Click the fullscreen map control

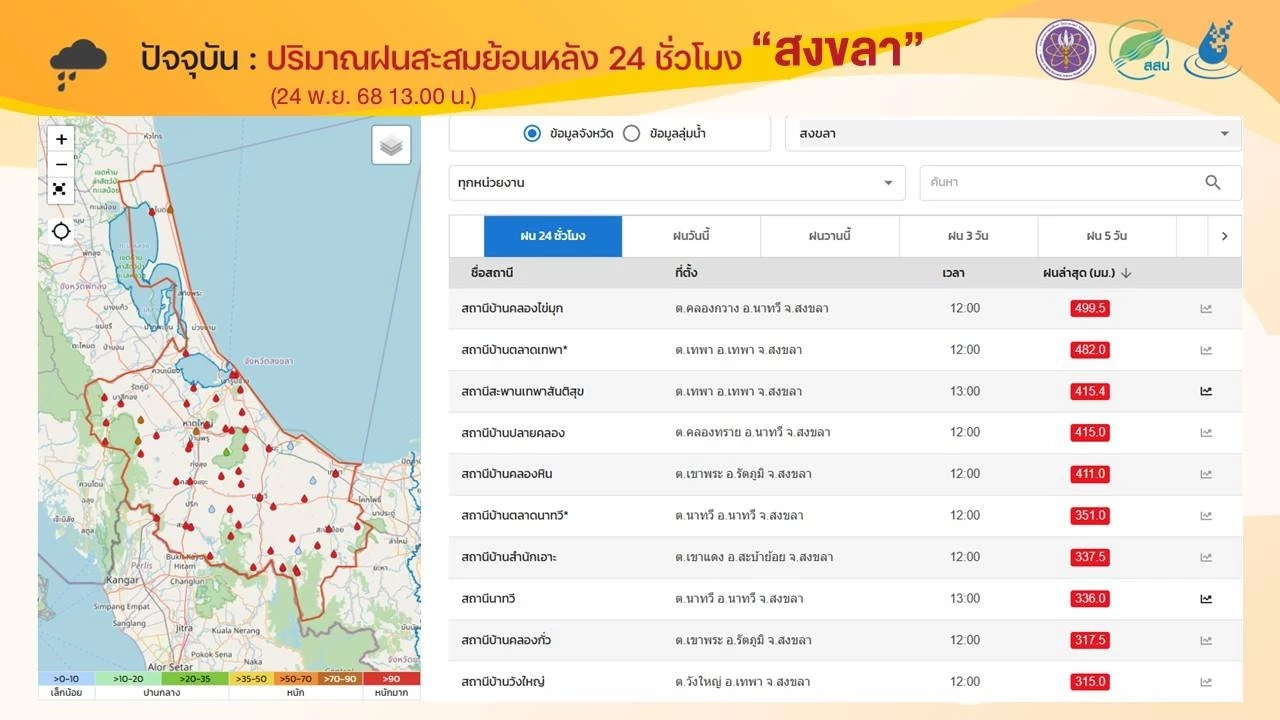(x=60, y=189)
